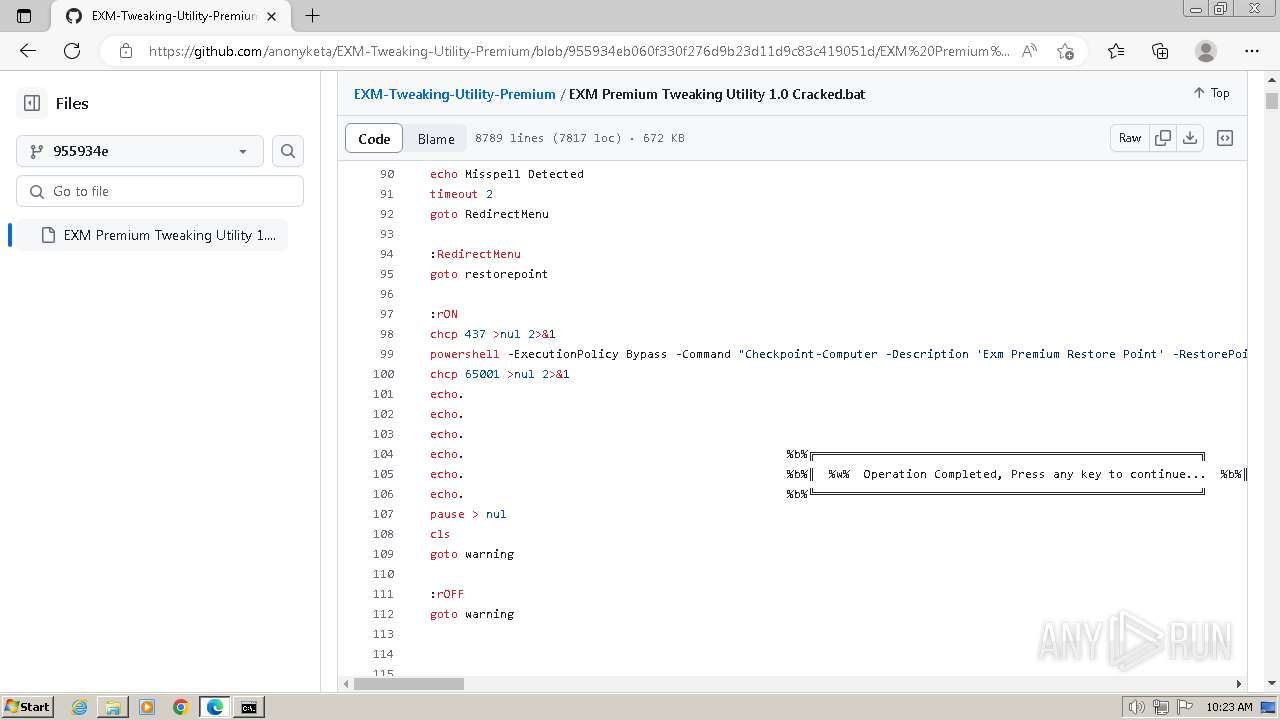Click the 'goto restorepoint' code line
This screenshot has height=720, width=1280.
click(x=489, y=274)
